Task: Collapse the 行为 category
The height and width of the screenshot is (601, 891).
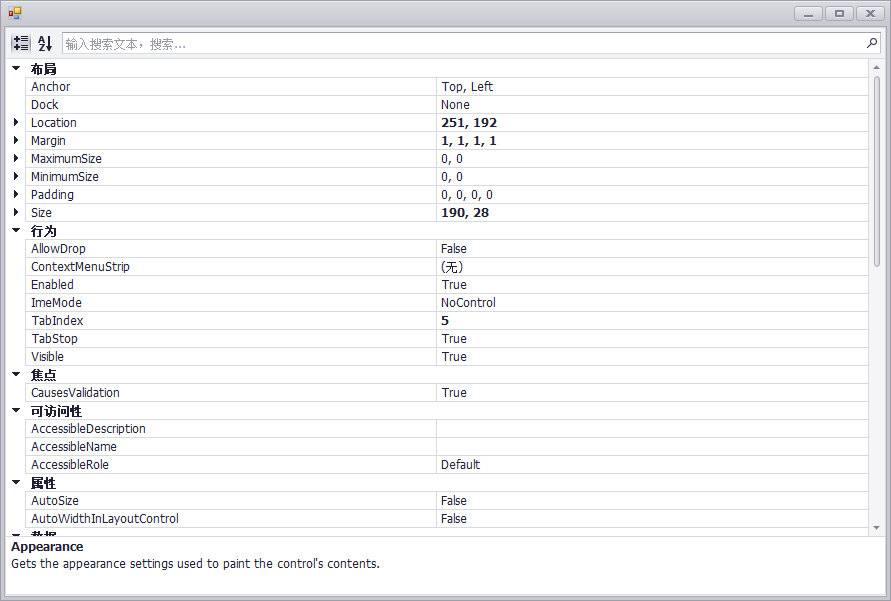Action: 16,231
